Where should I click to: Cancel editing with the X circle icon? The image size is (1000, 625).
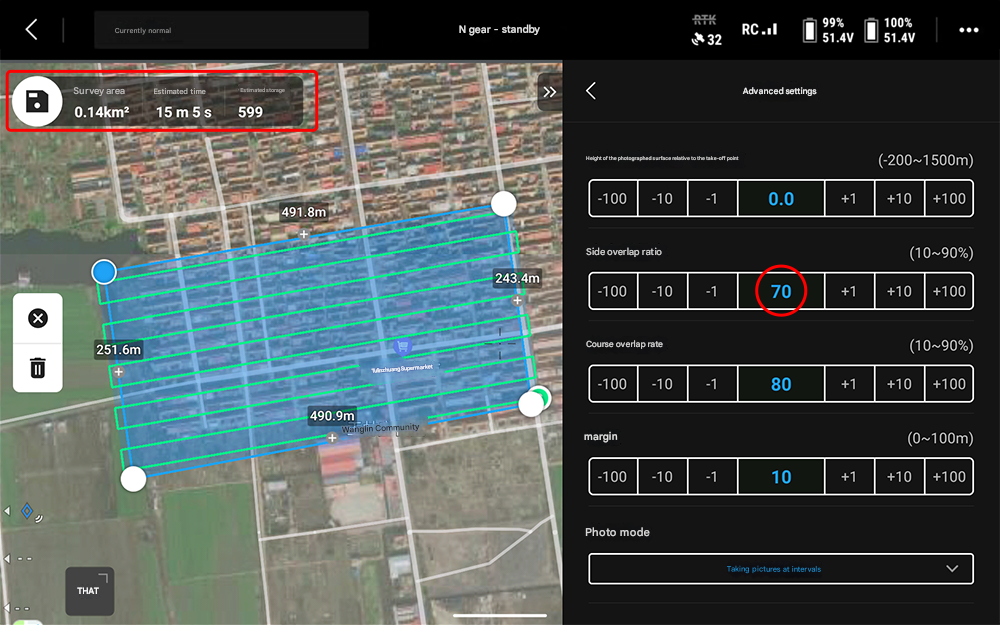[38, 319]
